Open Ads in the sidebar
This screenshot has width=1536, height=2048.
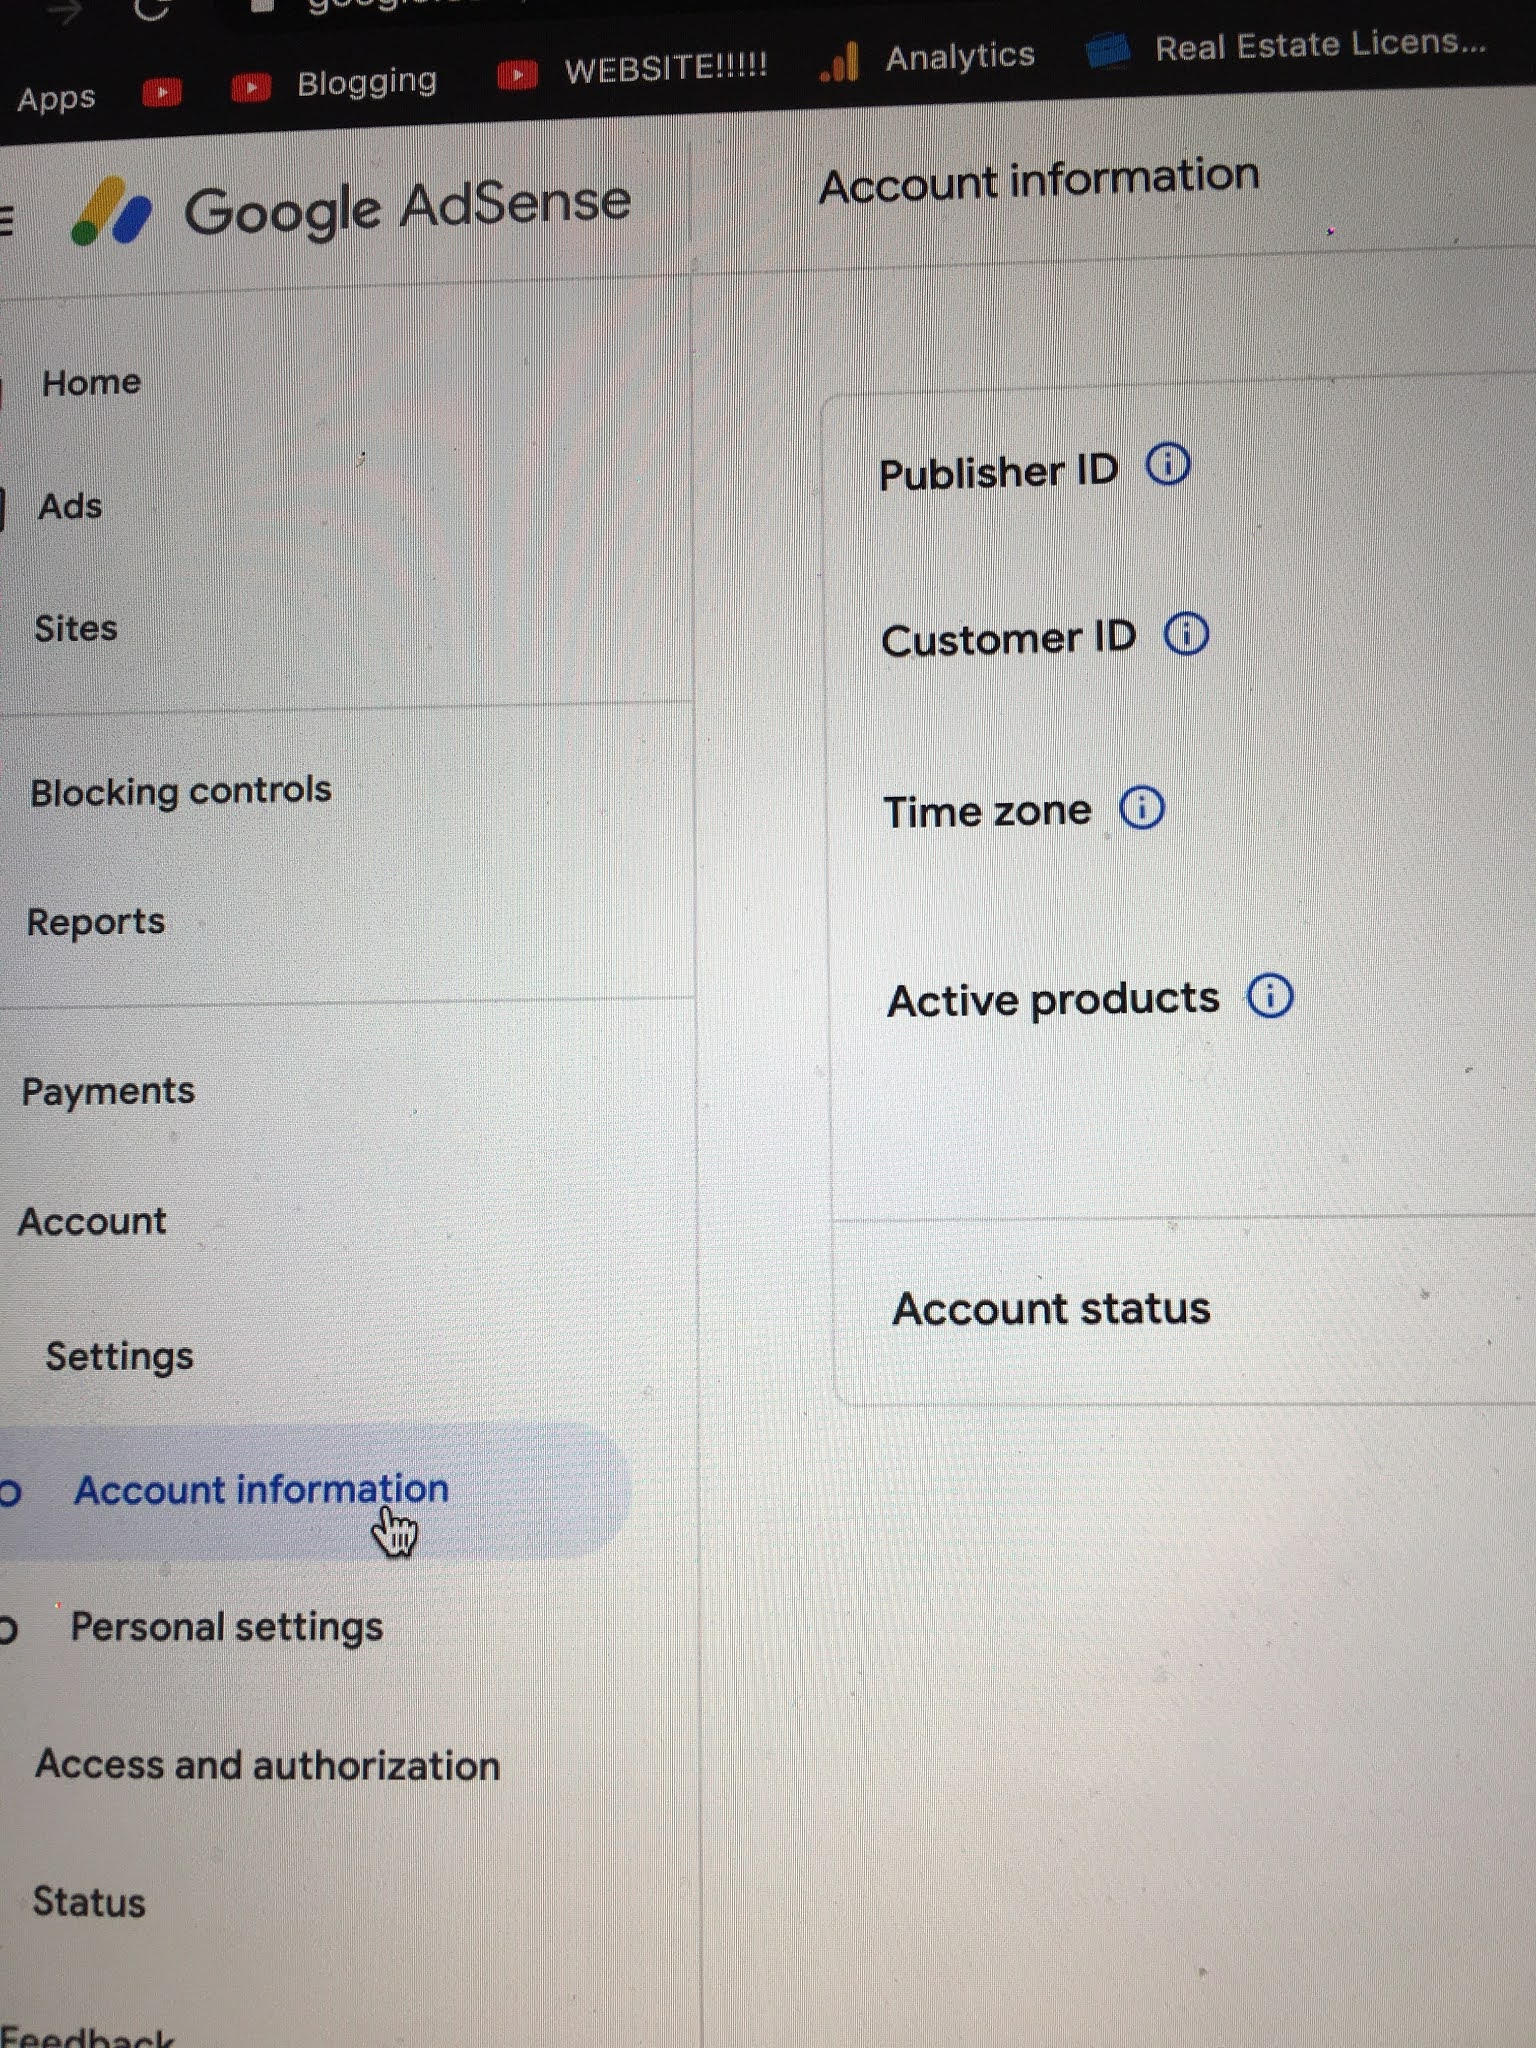click(70, 506)
